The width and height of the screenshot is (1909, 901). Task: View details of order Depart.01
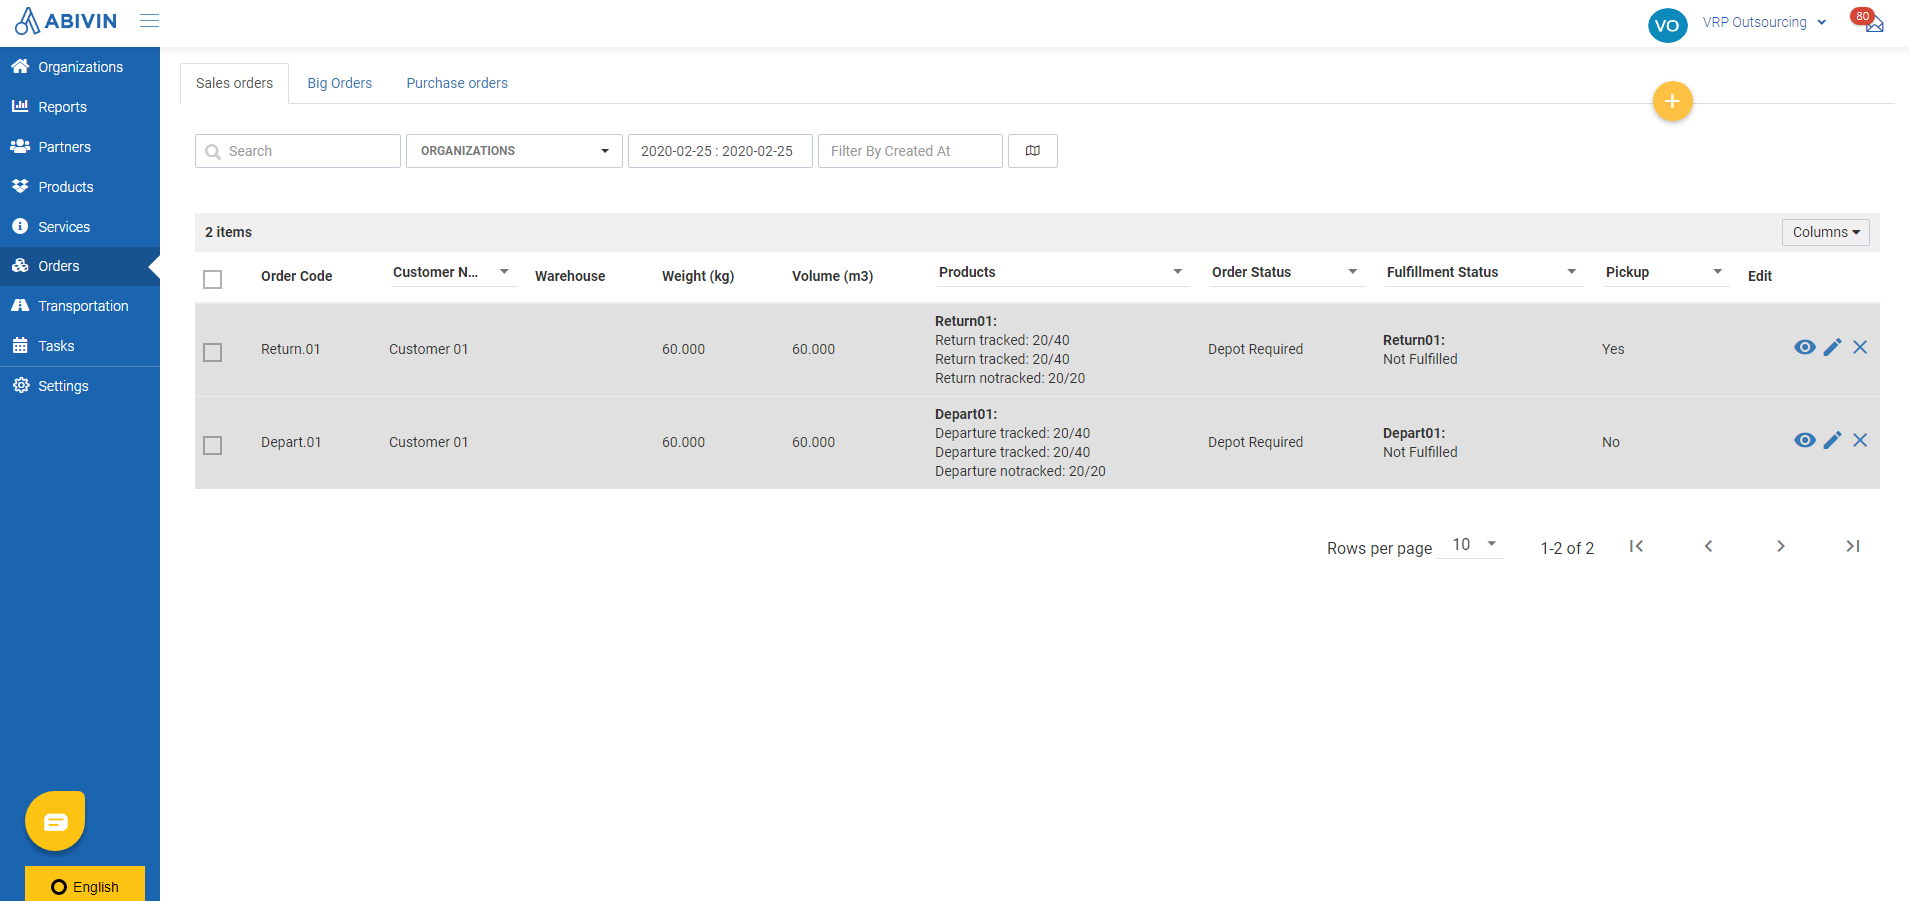pos(1804,440)
